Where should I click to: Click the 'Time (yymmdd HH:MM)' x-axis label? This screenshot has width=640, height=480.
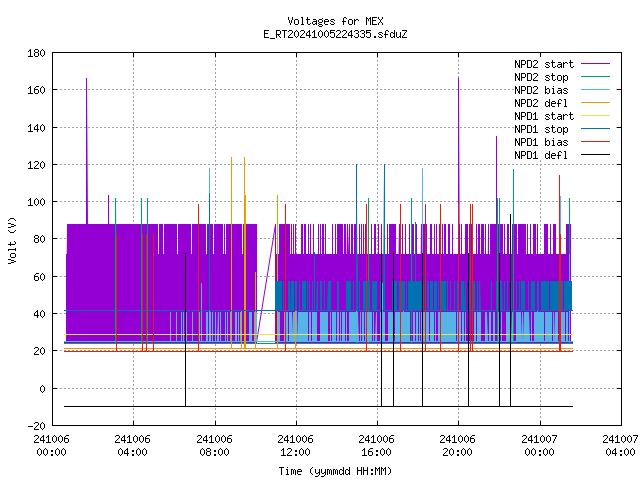pyautogui.click(x=335, y=471)
